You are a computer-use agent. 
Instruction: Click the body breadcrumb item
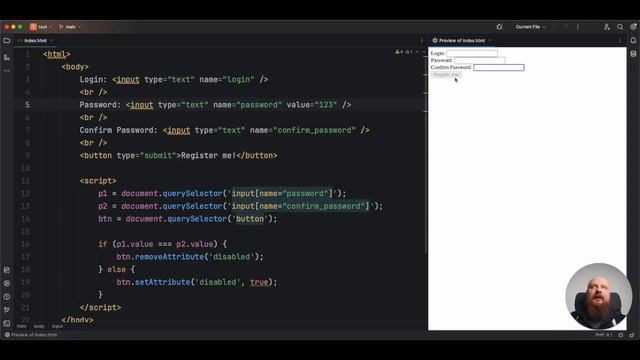39,326
